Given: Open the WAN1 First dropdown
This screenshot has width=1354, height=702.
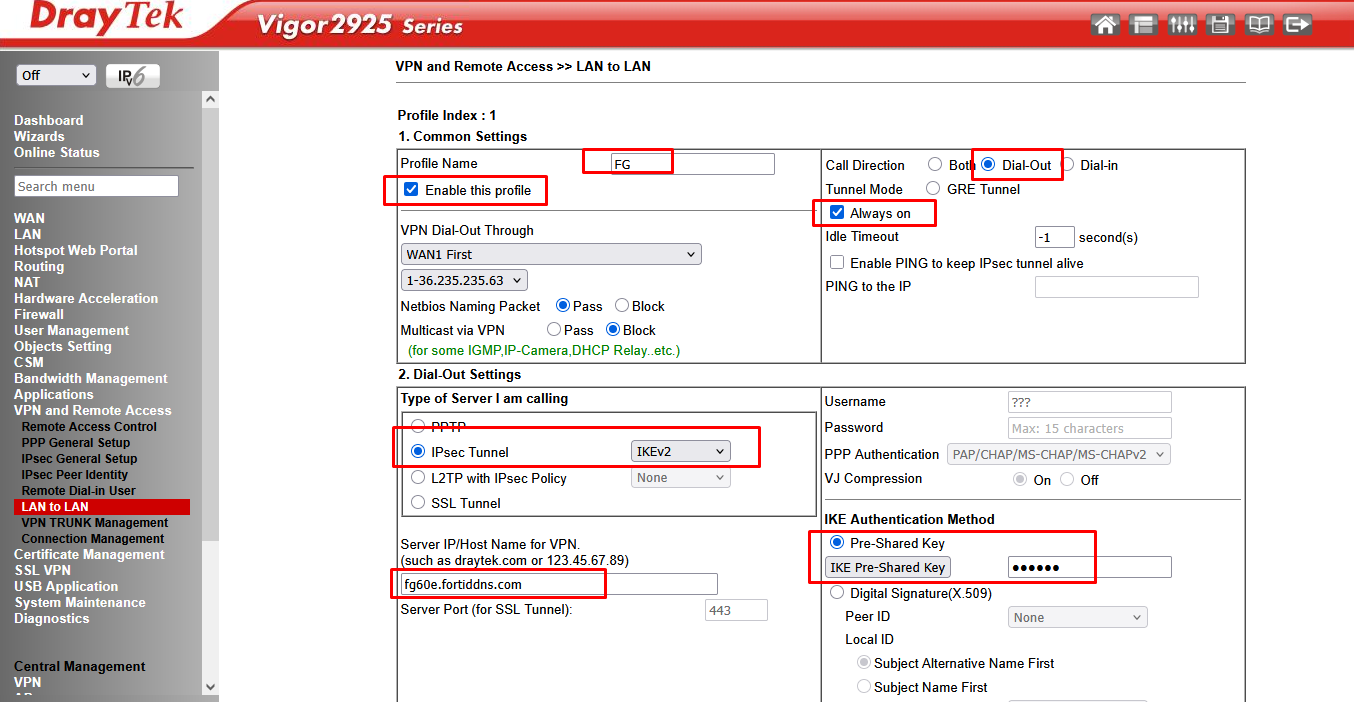Looking at the screenshot, I should 550,255.
